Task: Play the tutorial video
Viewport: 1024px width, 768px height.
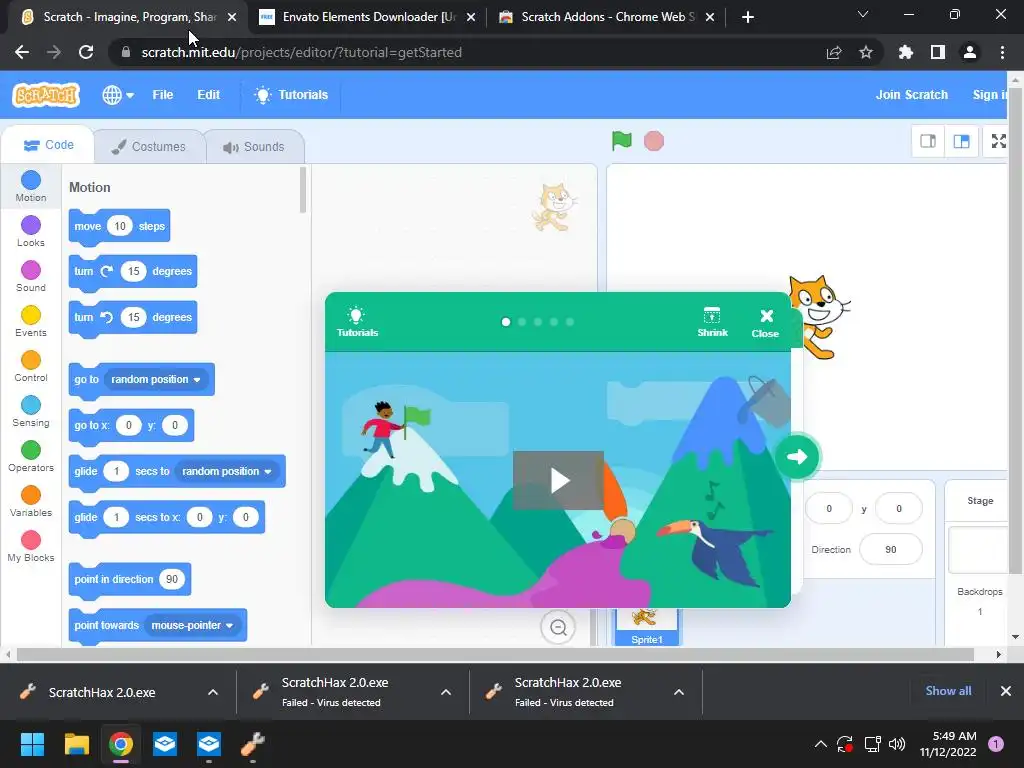Action: click(558, 481)
